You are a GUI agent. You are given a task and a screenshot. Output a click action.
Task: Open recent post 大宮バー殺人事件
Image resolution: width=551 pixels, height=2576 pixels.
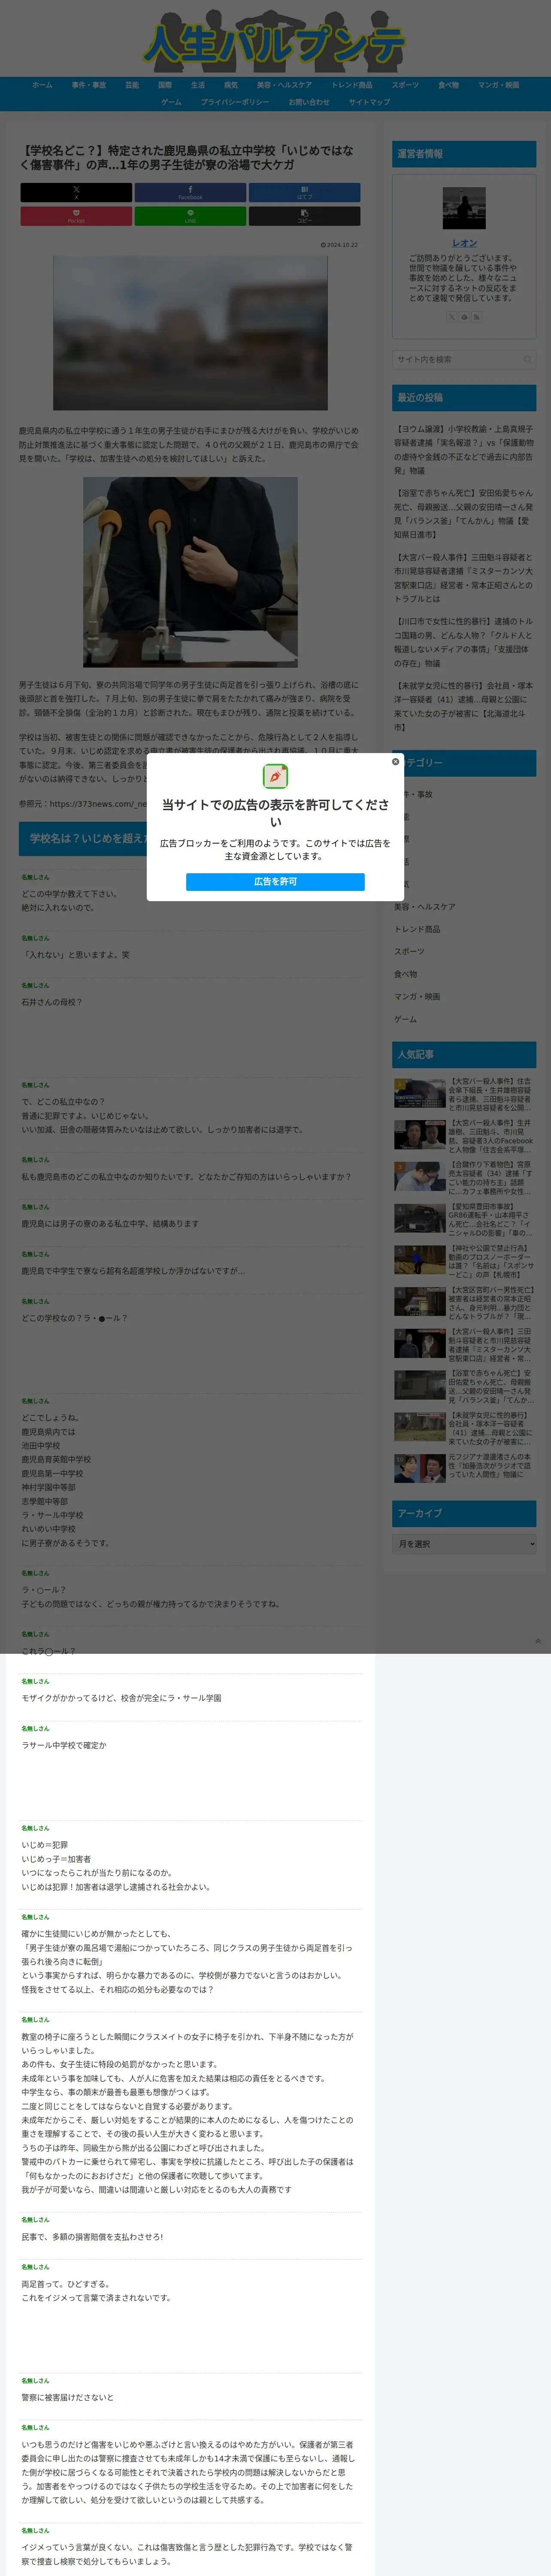pyautogui.click(x=464, y=578)
